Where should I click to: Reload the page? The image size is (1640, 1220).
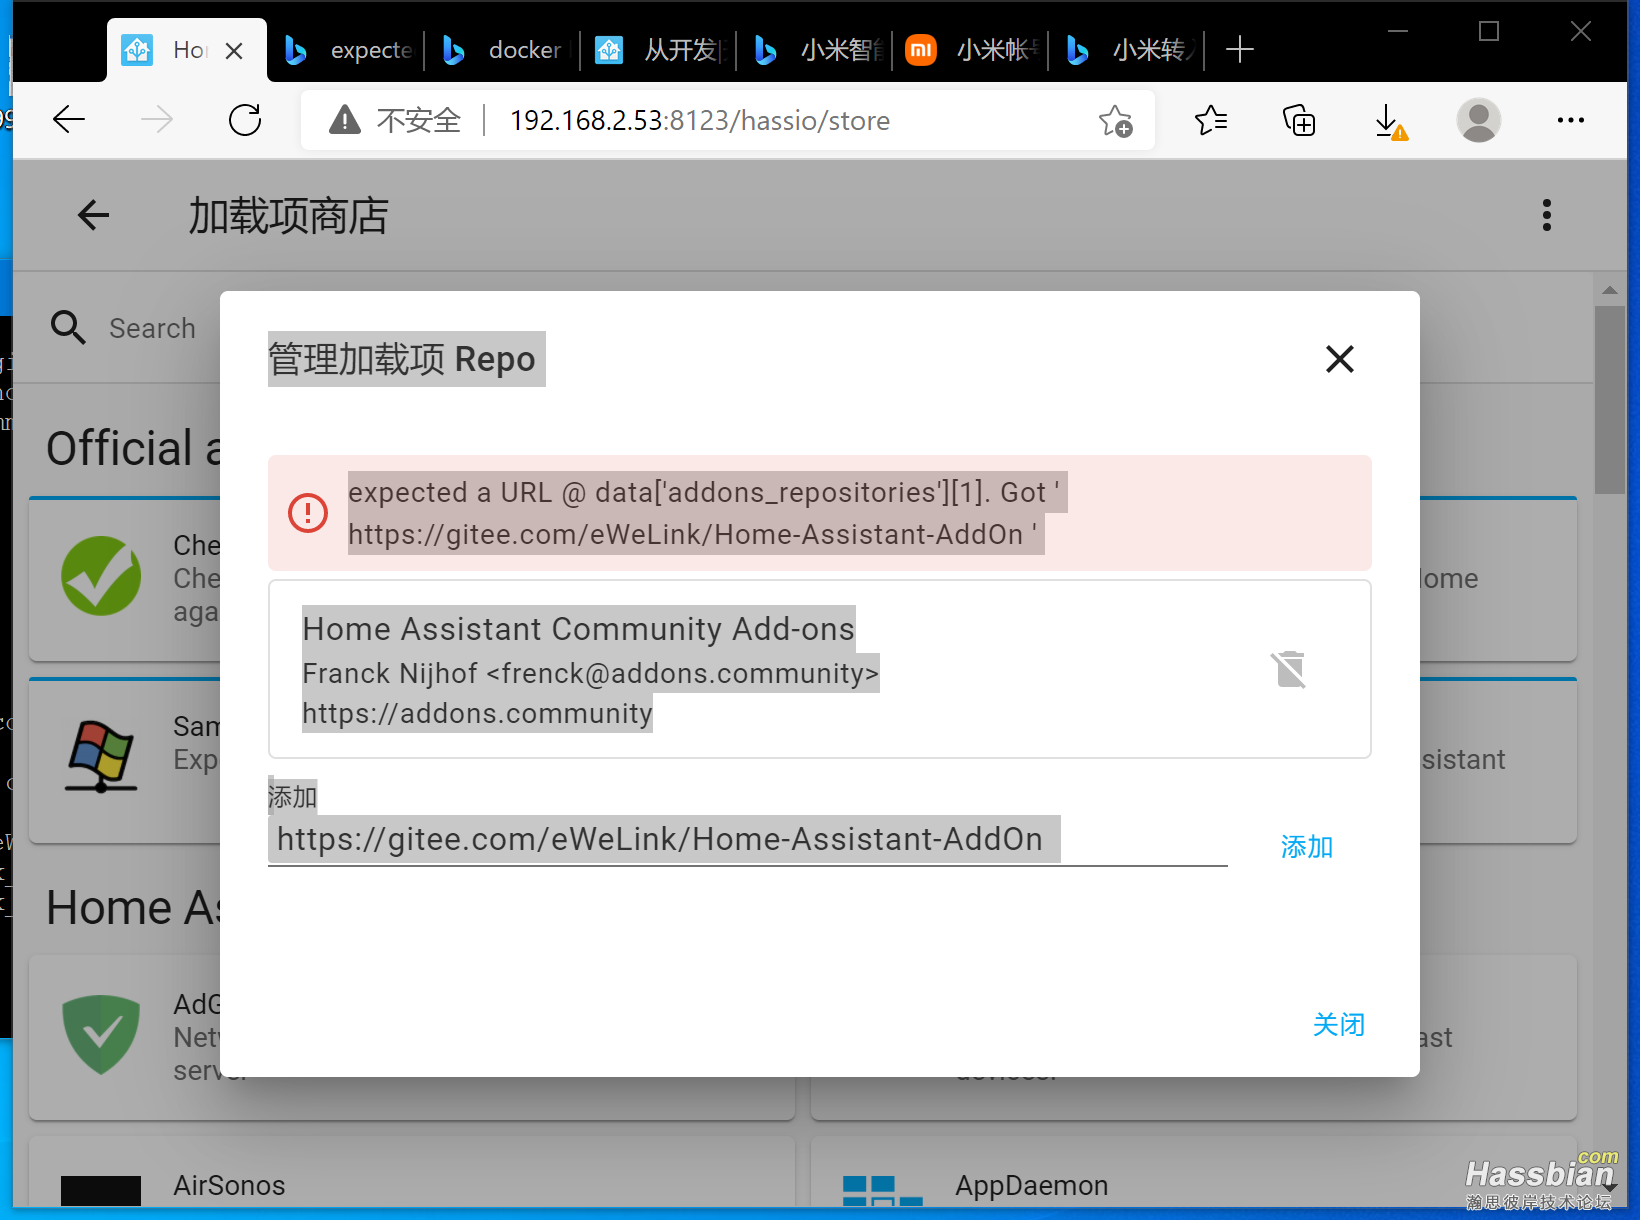pos(245,120)
